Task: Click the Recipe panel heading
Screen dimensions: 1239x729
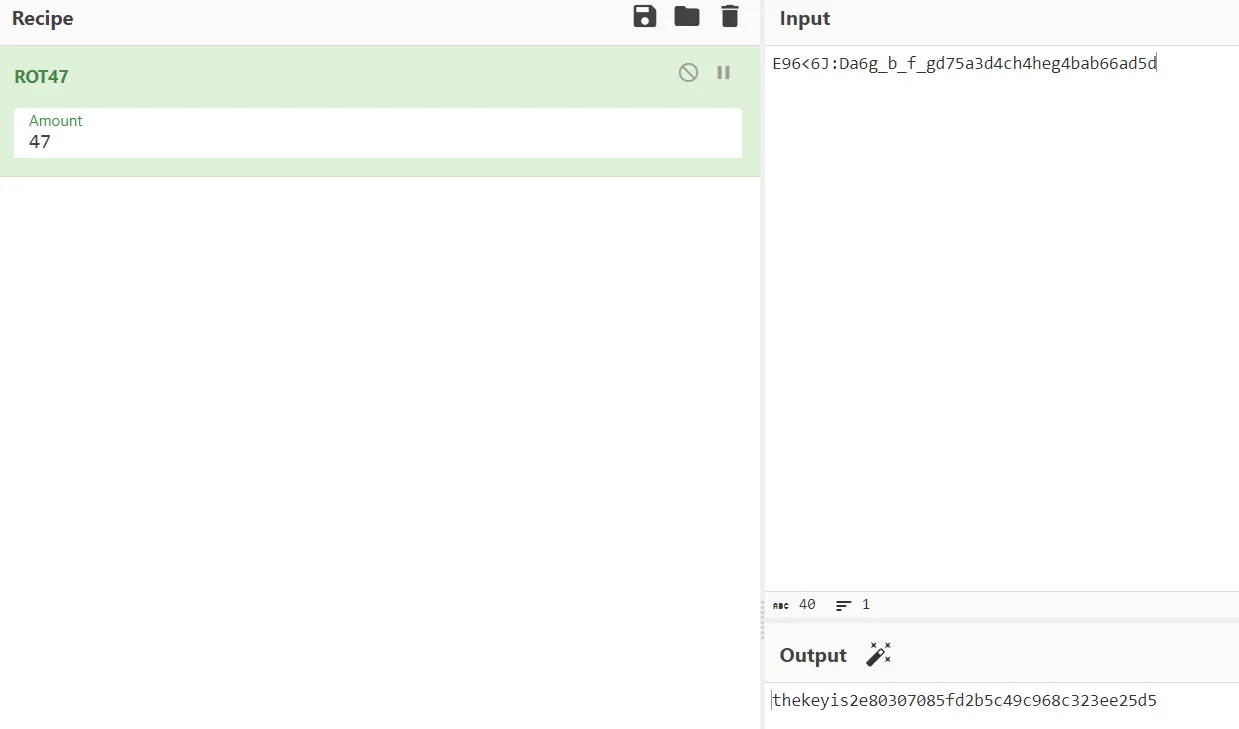Action: (x=42, y=19)
